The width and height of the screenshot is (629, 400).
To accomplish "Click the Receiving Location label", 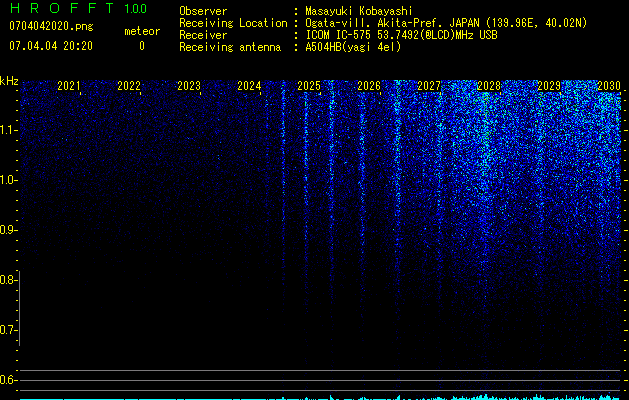I will point(233,23).
